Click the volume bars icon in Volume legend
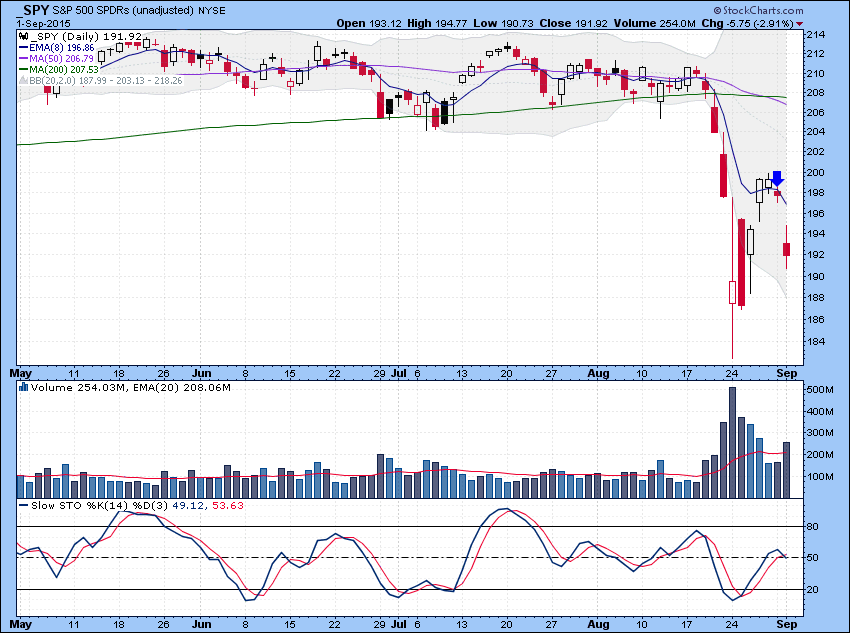The width and height of the screenshot is (850, 633). (x=23, y=387)
